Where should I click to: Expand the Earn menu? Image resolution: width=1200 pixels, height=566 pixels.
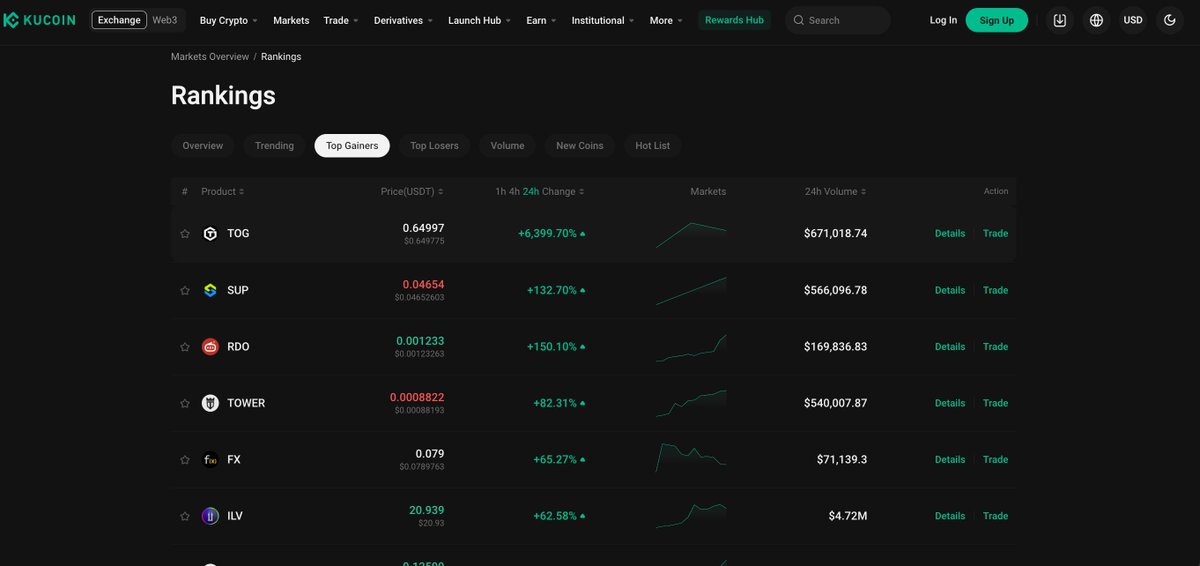tap(542, 20)
